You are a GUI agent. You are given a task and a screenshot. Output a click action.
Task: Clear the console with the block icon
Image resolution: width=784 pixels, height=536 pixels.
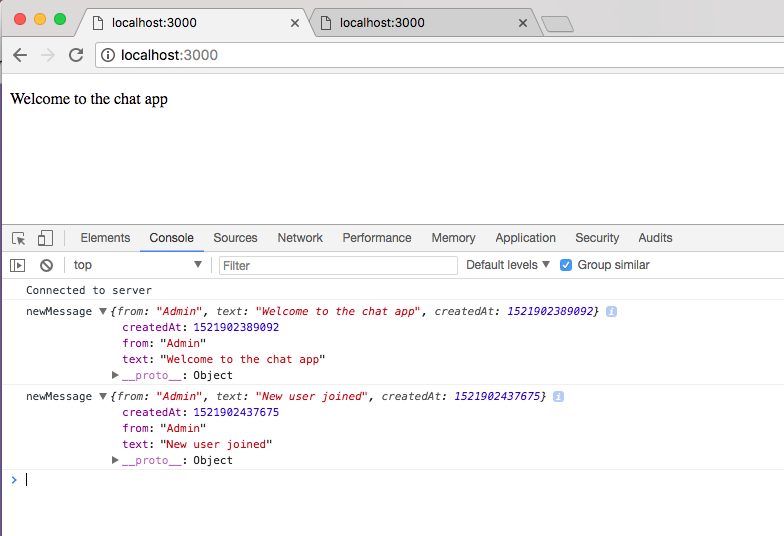coord(46,265)
